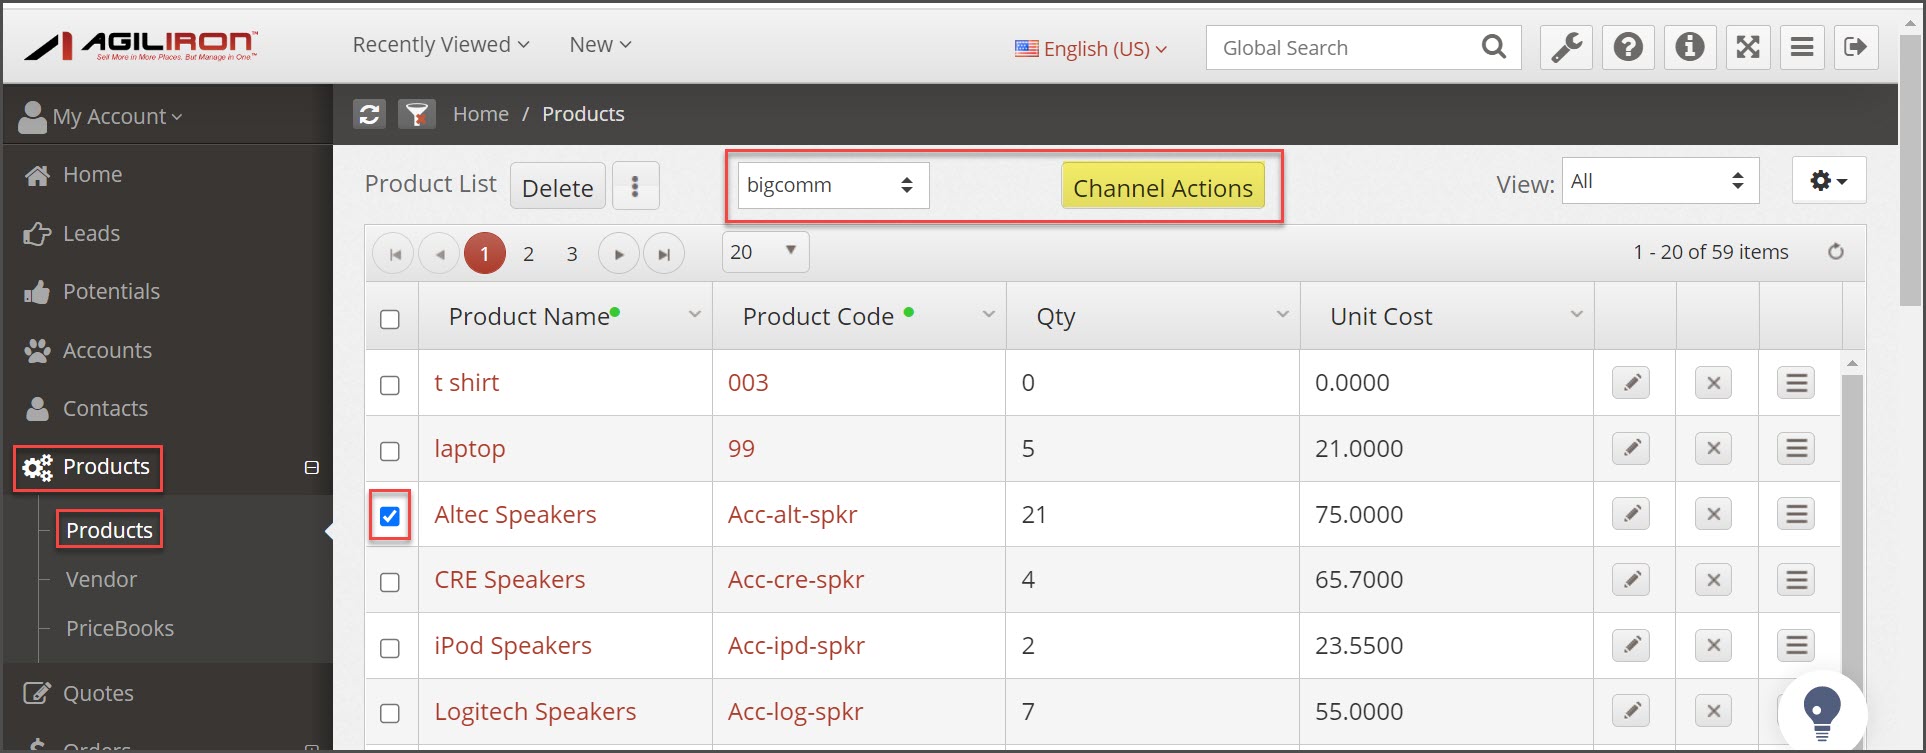Expand the Recently Viewed menu

[441, 45]
